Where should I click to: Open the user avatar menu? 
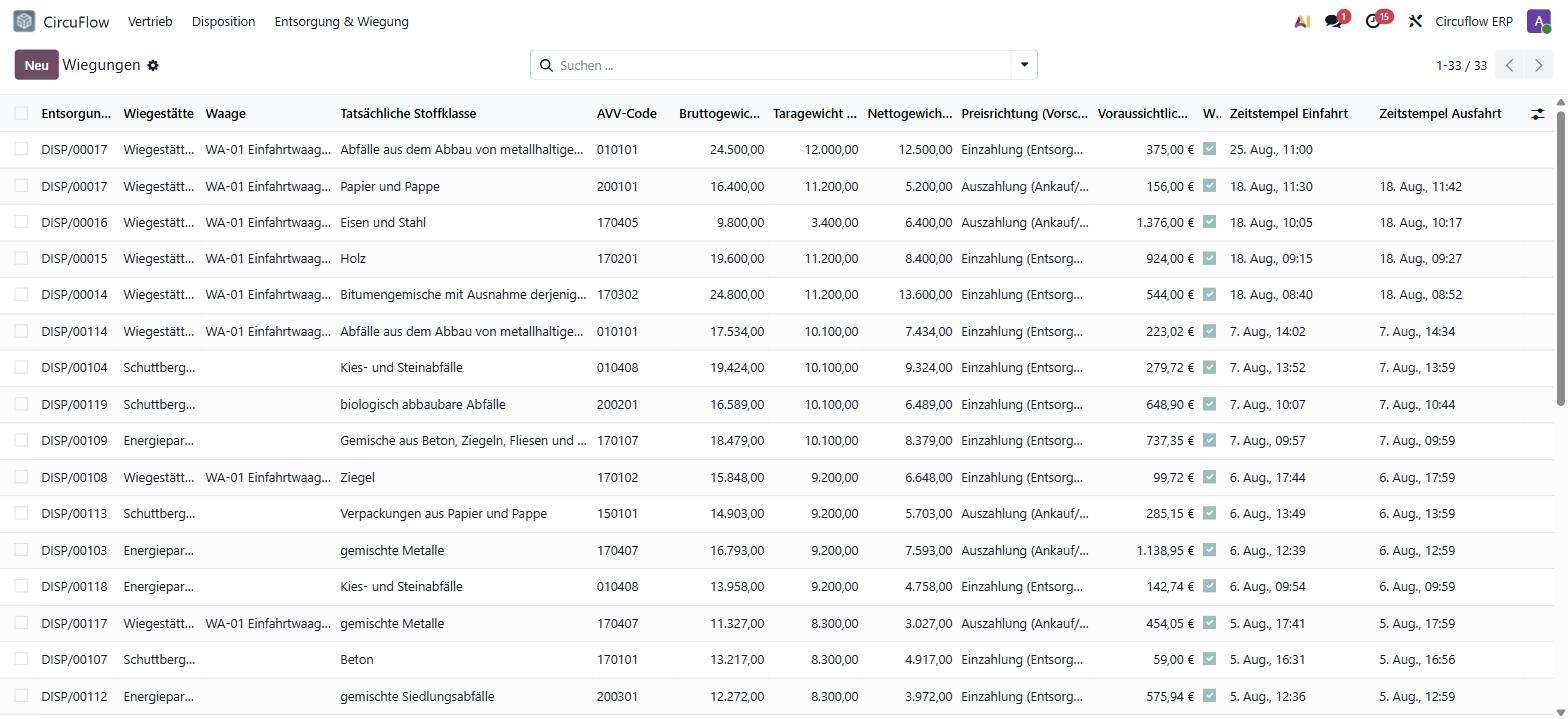(1538, 21)
